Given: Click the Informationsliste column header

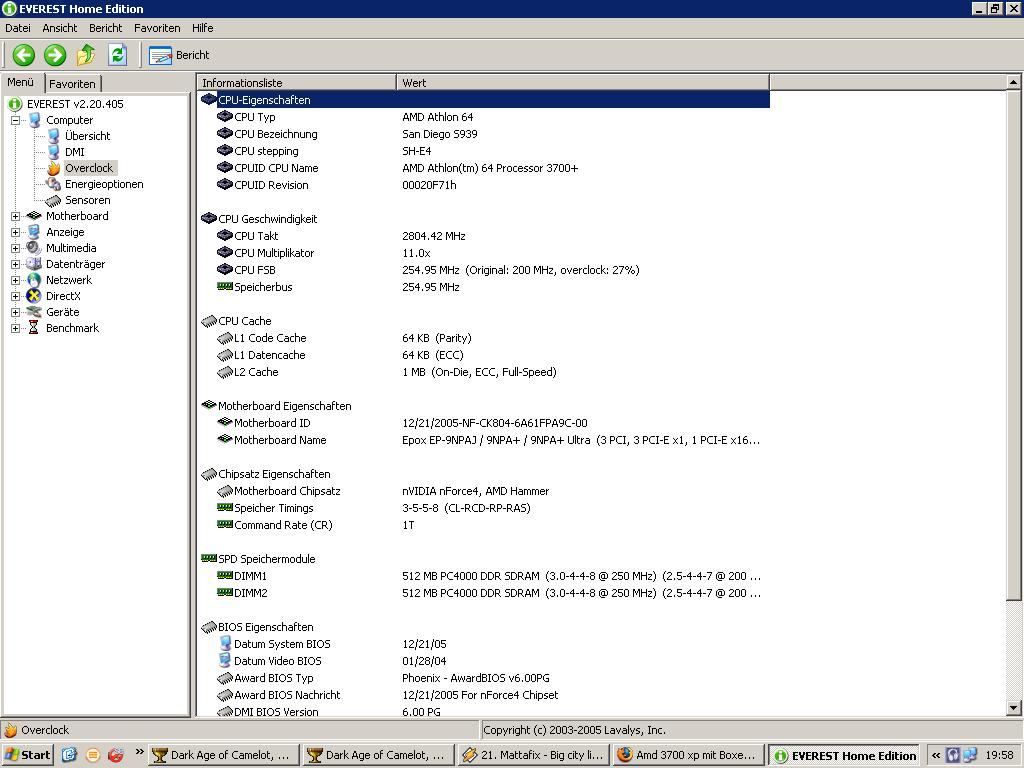Looking at the screenshot, I should click(x=296, y=82).
